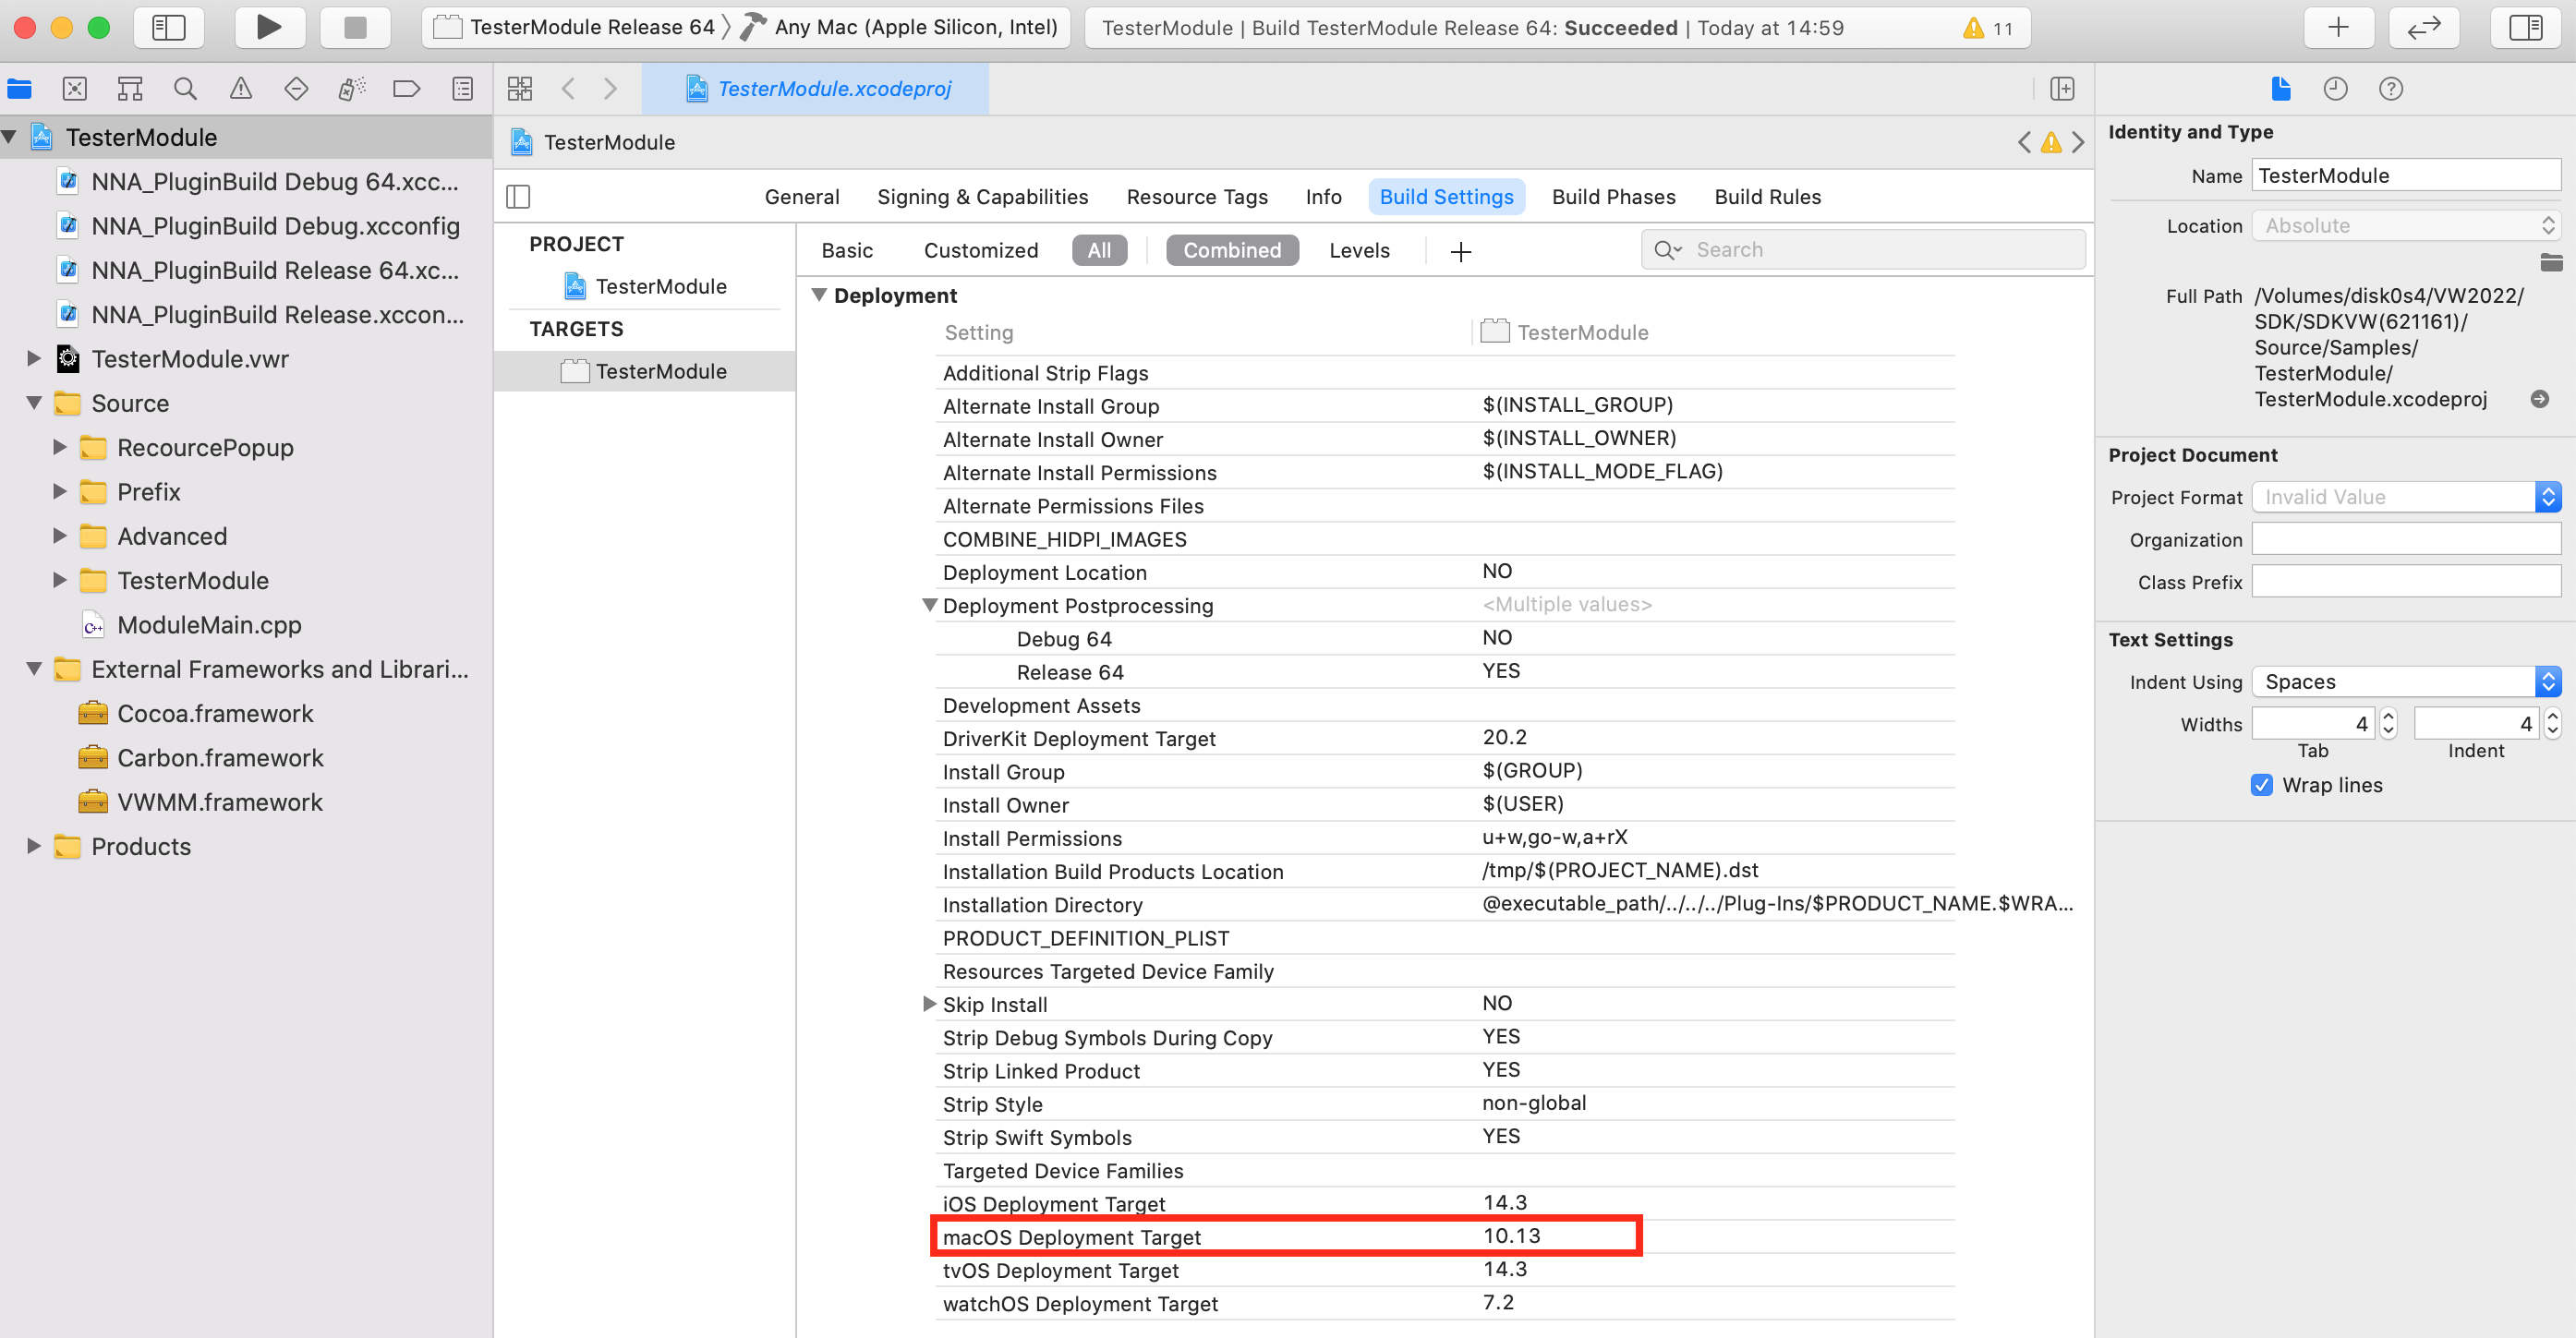
Task: Open the Find navigator magnifier icon
Action: [185, 89]
